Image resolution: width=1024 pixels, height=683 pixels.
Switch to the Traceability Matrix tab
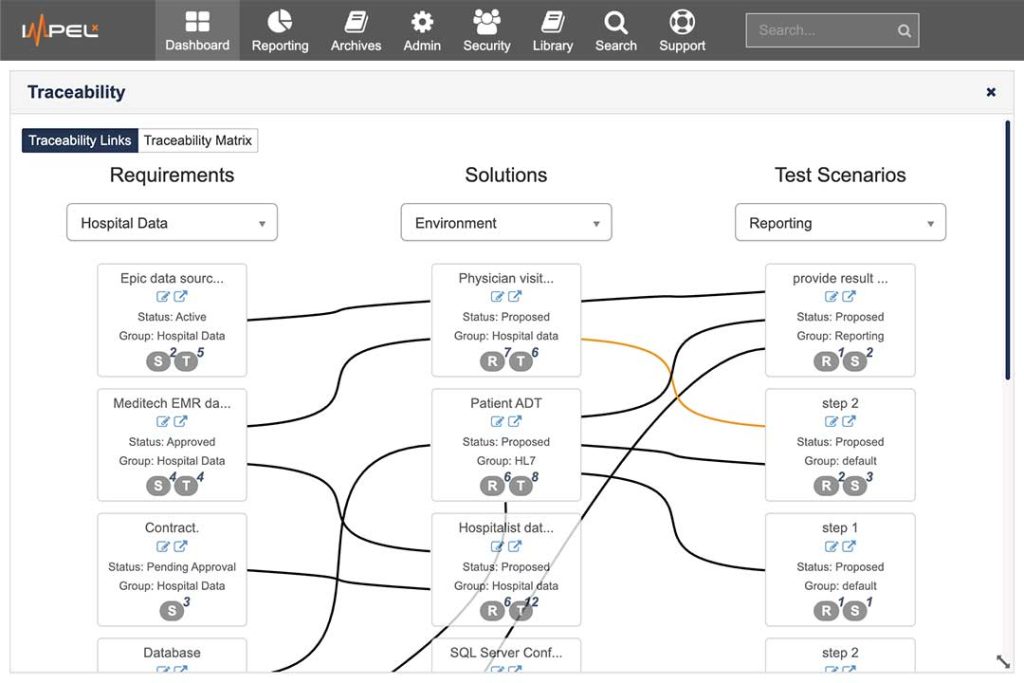[x=198, y=140]
